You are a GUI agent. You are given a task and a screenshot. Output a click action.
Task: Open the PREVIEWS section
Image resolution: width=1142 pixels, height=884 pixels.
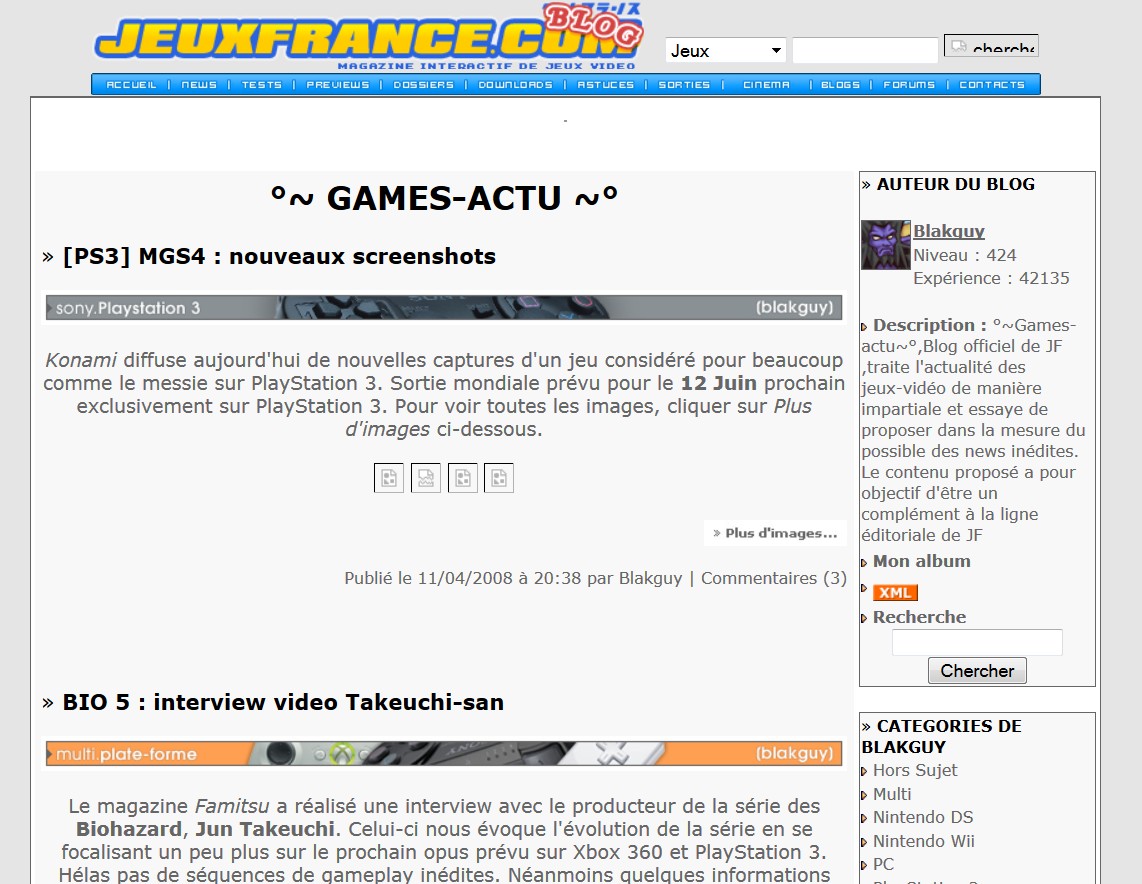coord(338,84)
